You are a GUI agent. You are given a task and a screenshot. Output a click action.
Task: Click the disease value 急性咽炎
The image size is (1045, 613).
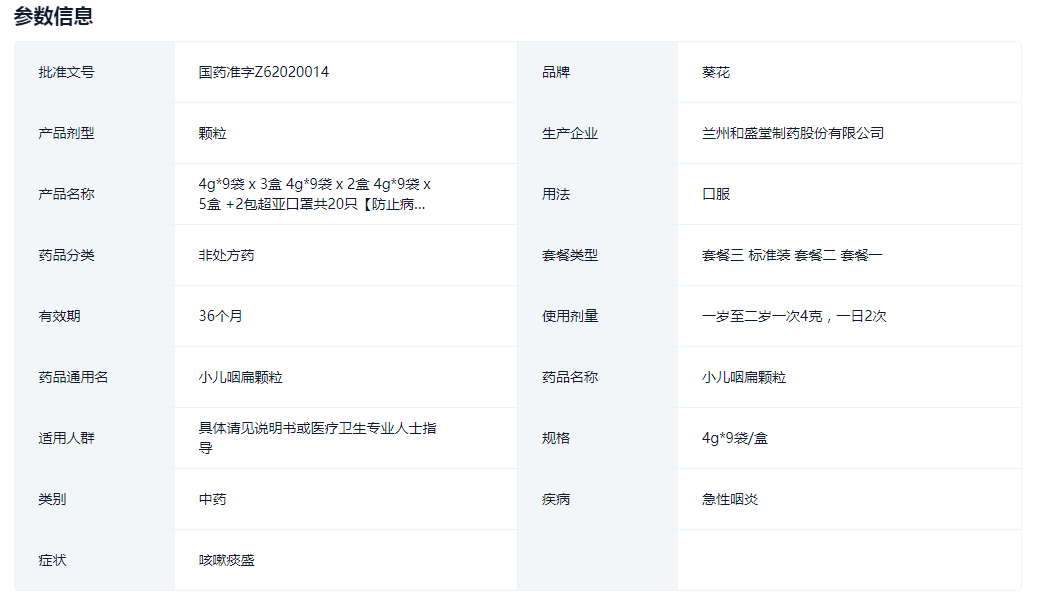tap(730, 499)
